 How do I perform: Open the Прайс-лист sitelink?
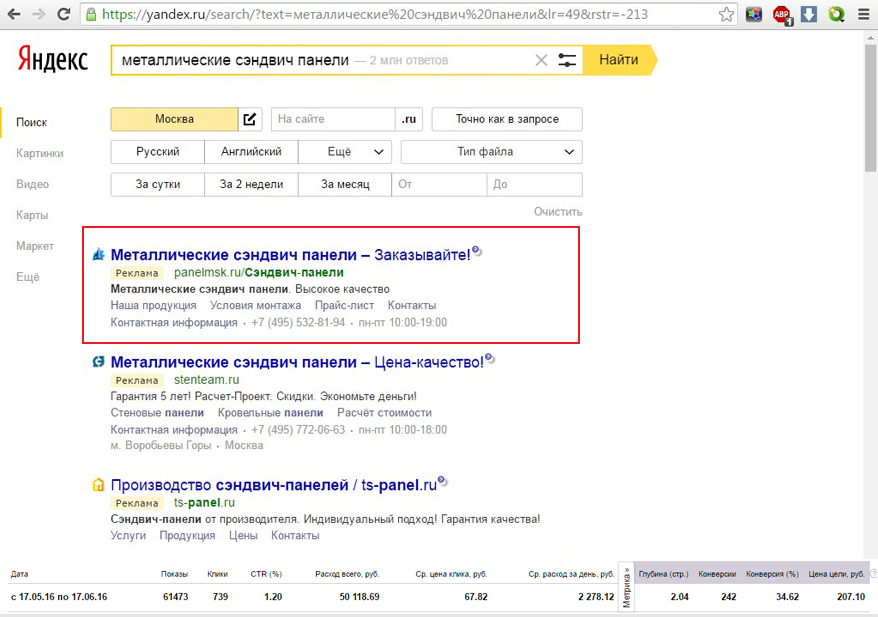point(344,306)
